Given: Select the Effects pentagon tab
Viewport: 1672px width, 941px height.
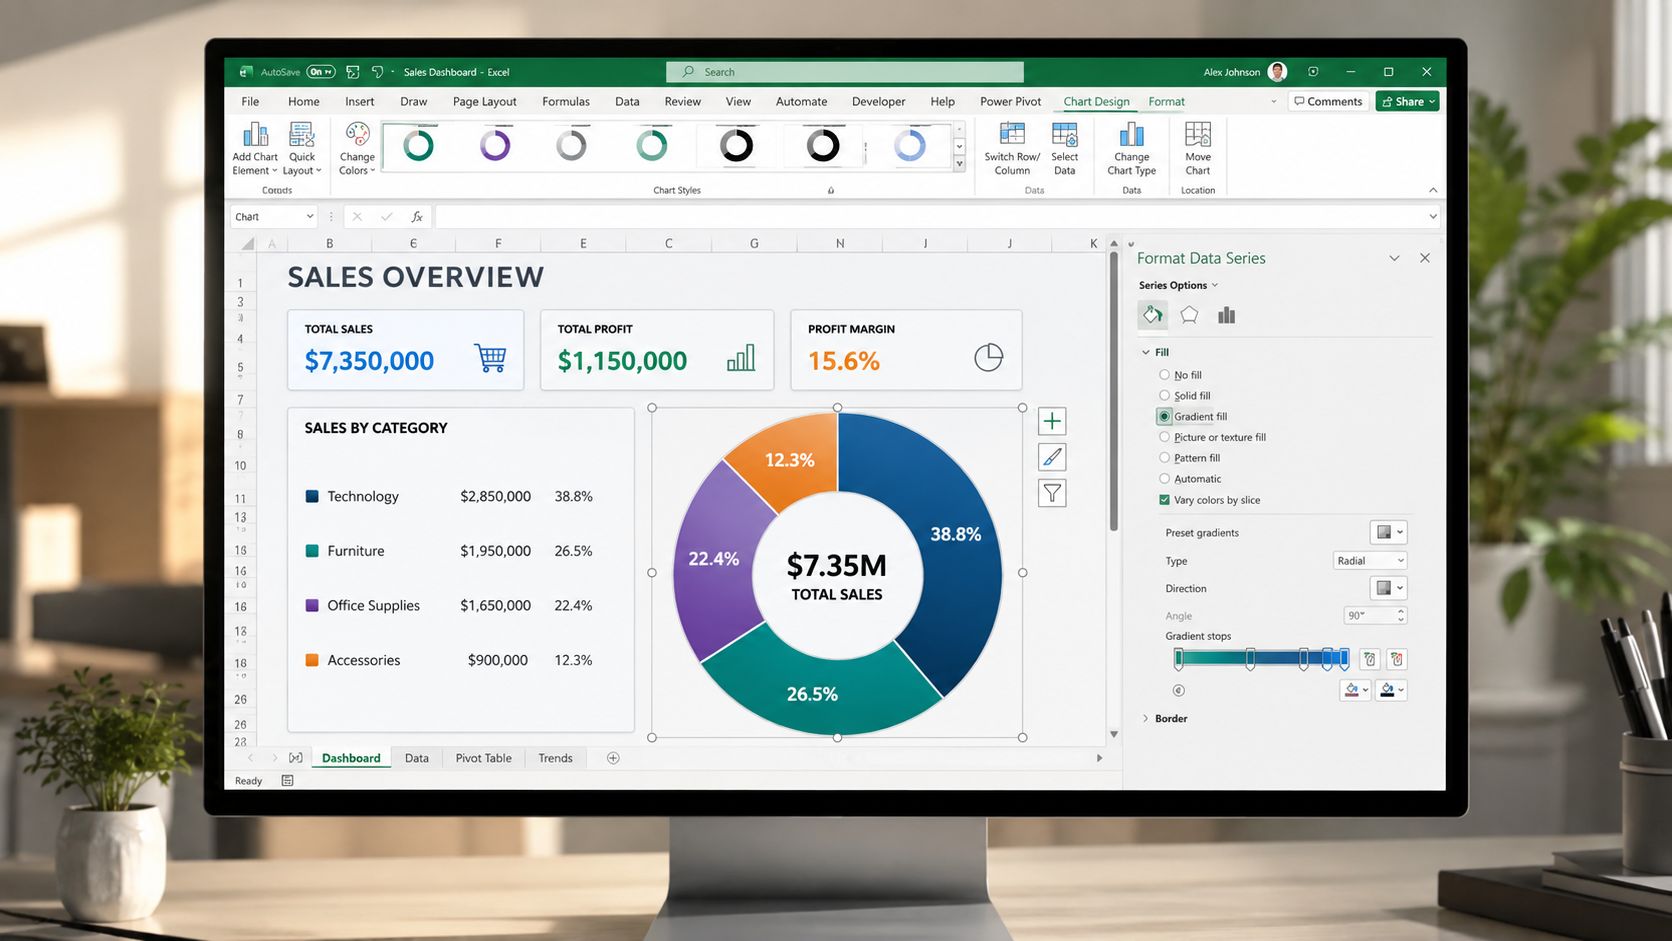Looking at the screenshot, I should pos(1189,315).
